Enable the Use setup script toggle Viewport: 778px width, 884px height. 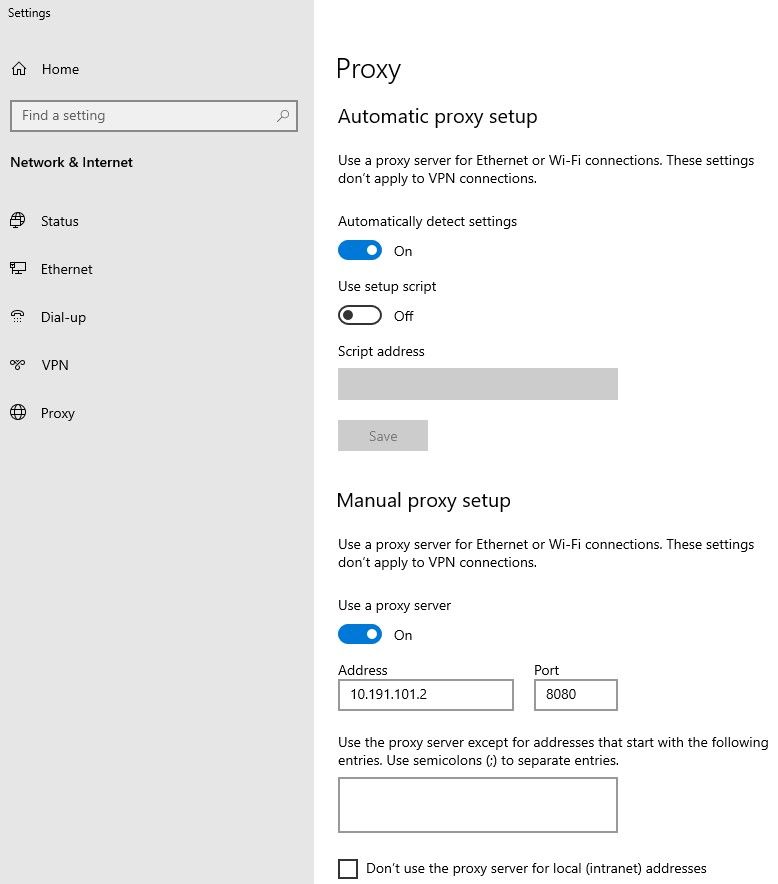tap(360, 315)
